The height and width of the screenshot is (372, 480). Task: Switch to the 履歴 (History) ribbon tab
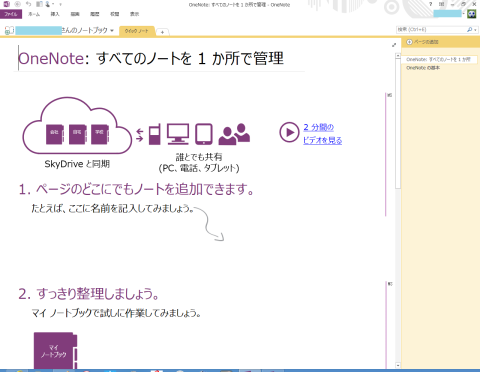click(x=95, y=14)
